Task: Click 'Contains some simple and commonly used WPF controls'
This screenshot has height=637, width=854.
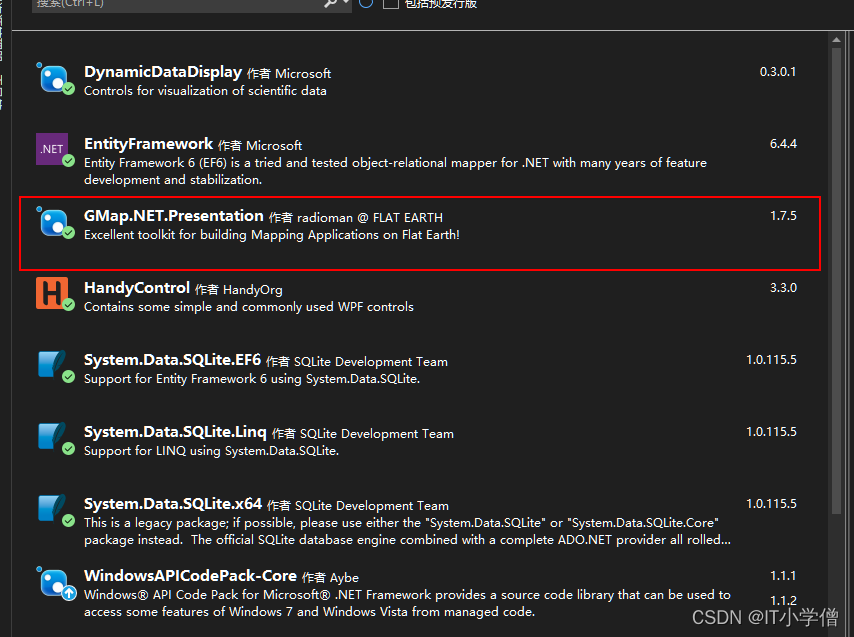Action: tap(249, 307)
